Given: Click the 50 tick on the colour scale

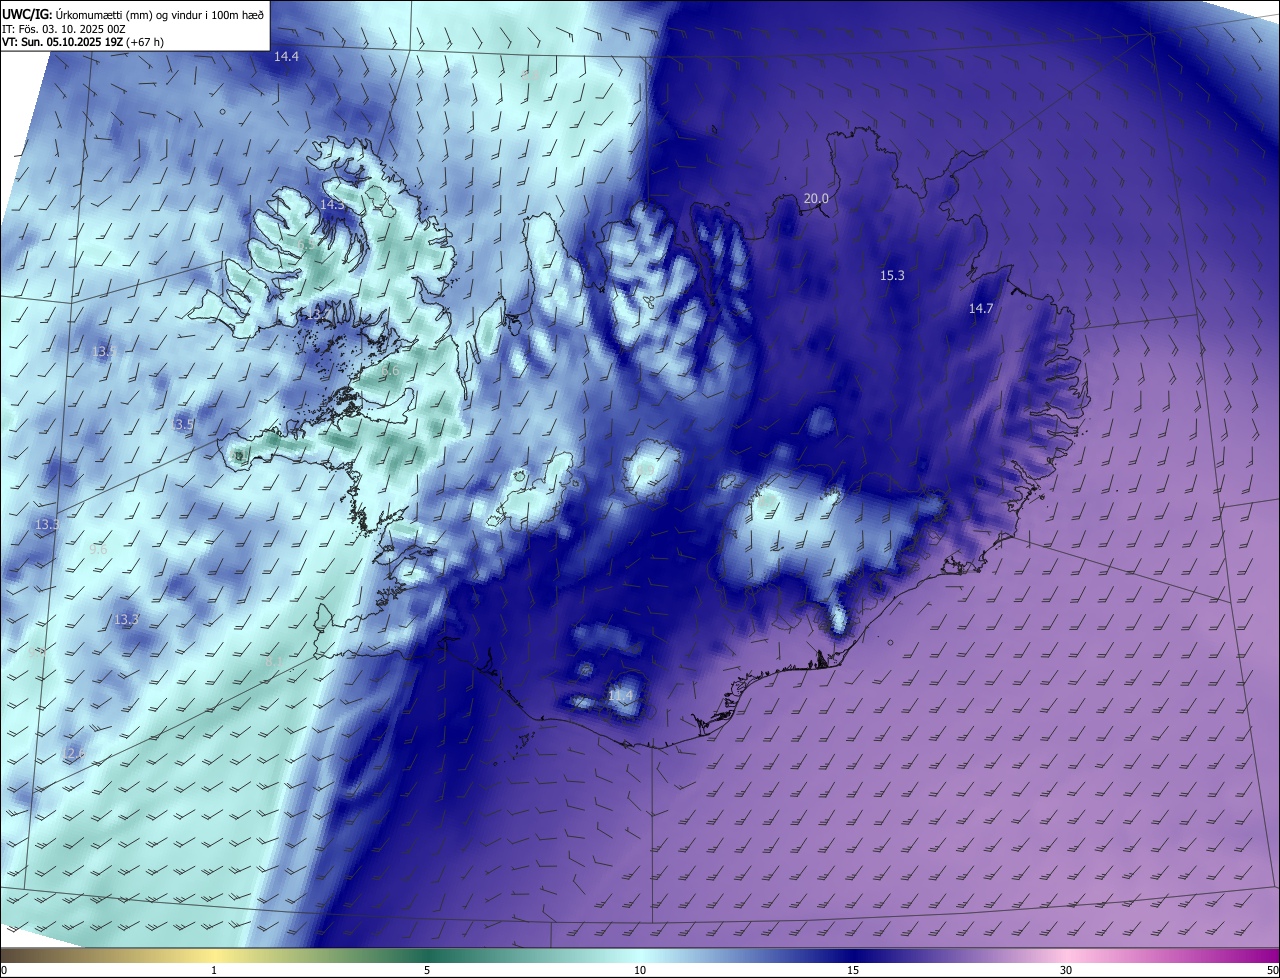Looking at the screenshot, I should click(x=1272, y=970).
